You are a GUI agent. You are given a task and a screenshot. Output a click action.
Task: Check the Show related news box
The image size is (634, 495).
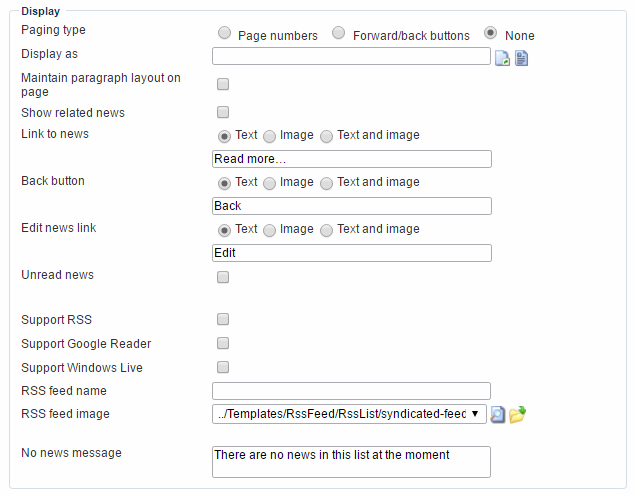pos(223,112)
